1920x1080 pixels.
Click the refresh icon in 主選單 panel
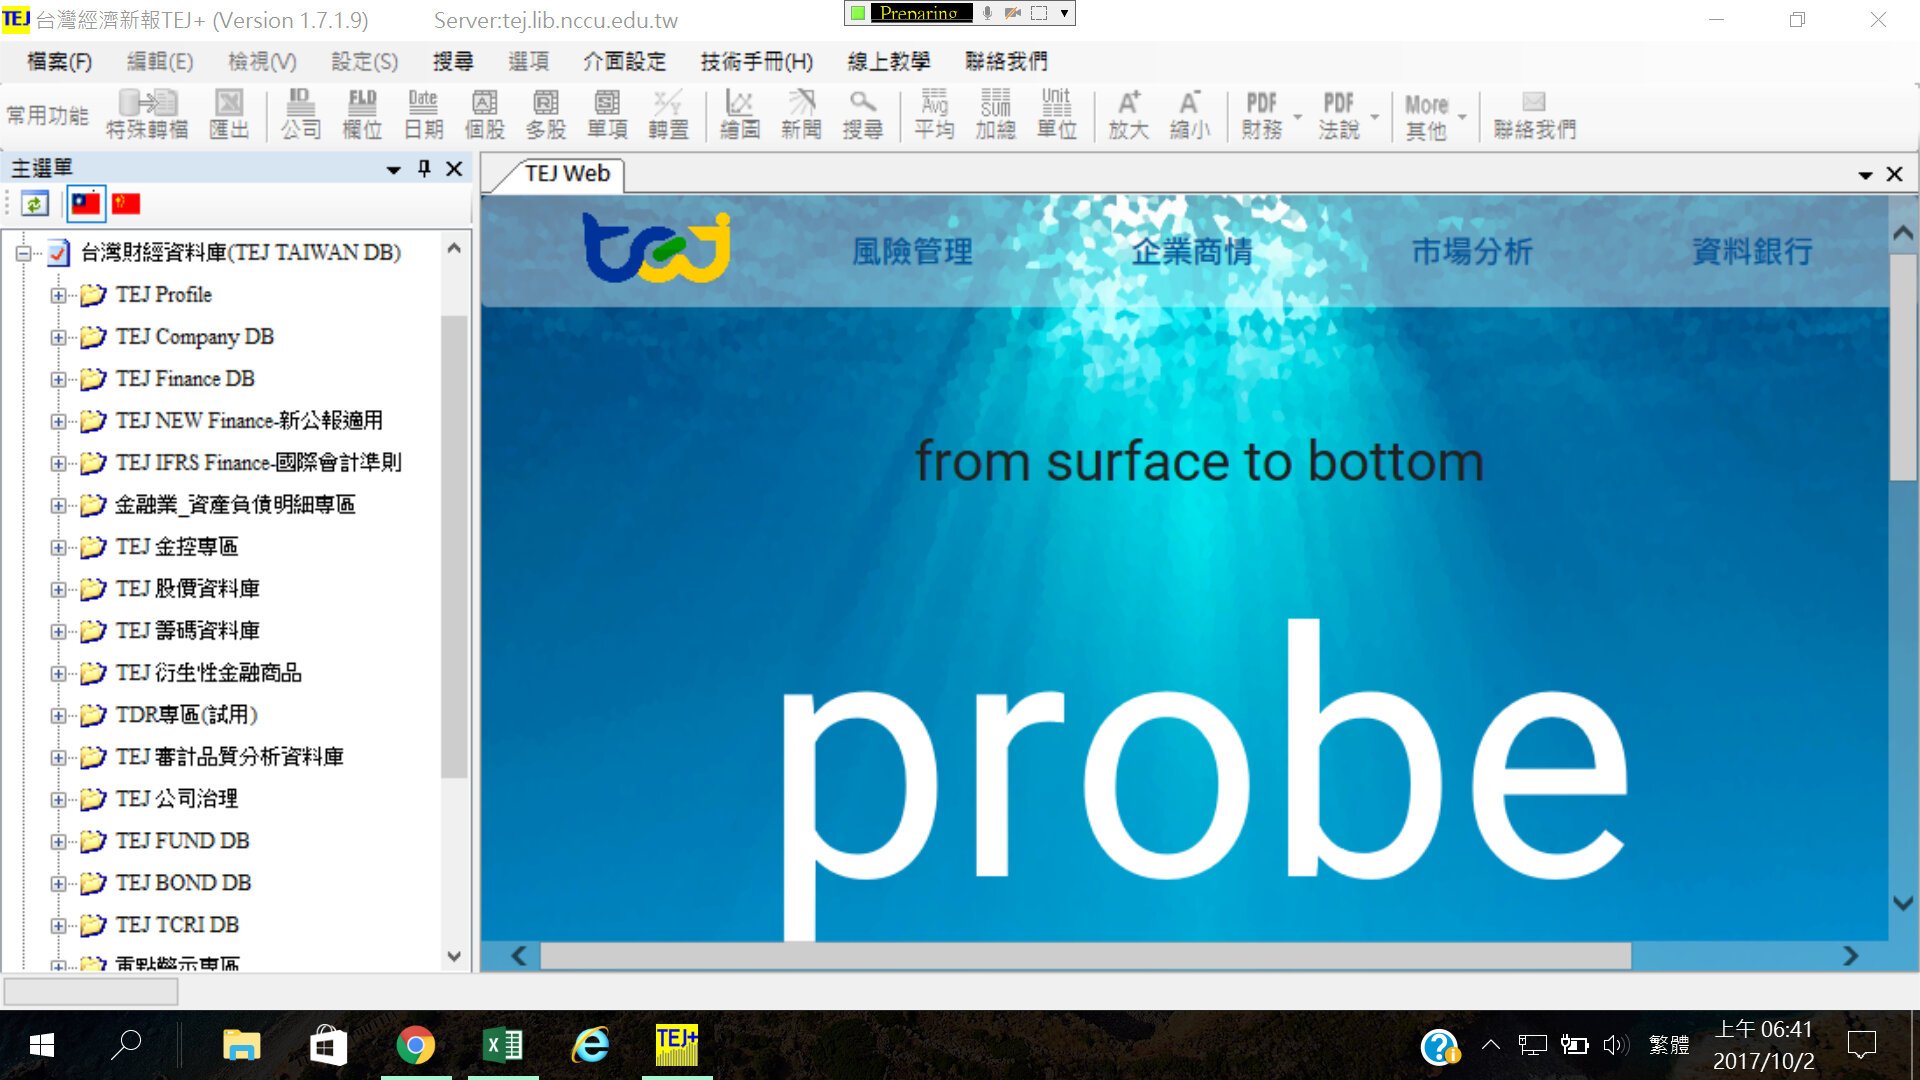(x=35, y=204)
